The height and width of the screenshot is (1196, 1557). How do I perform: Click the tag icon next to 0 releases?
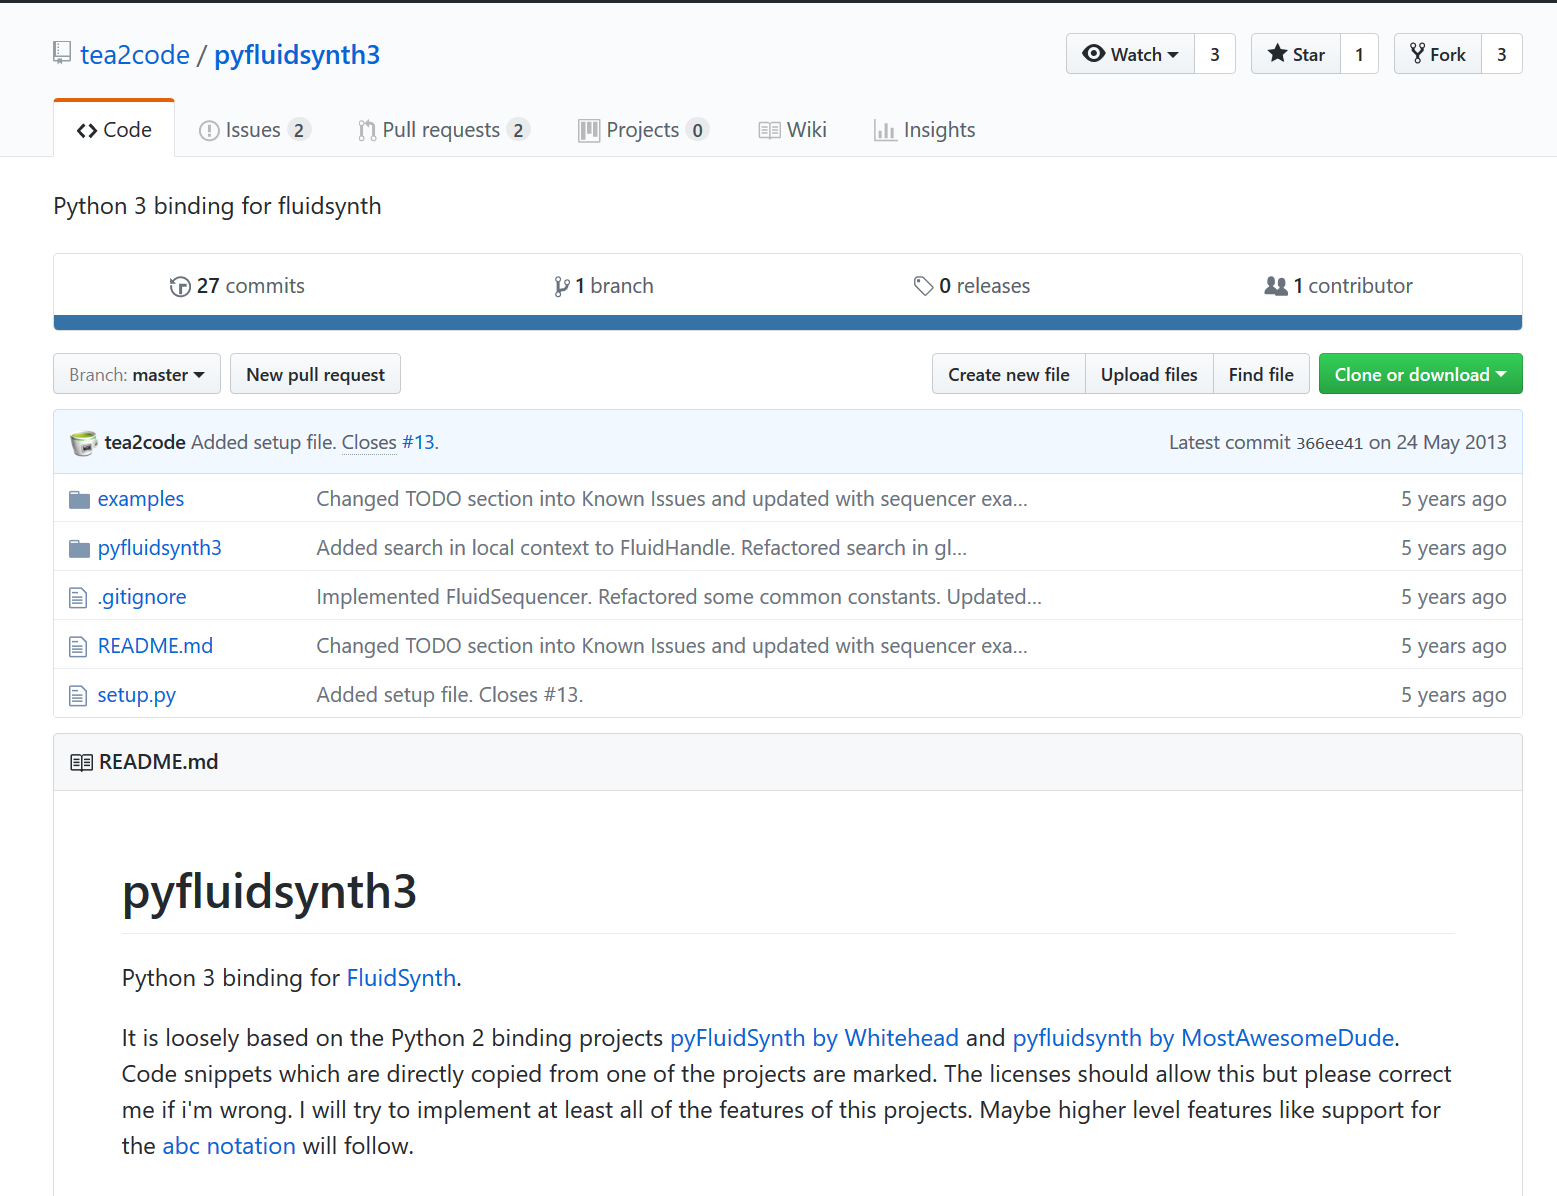[x=923, y=286]
